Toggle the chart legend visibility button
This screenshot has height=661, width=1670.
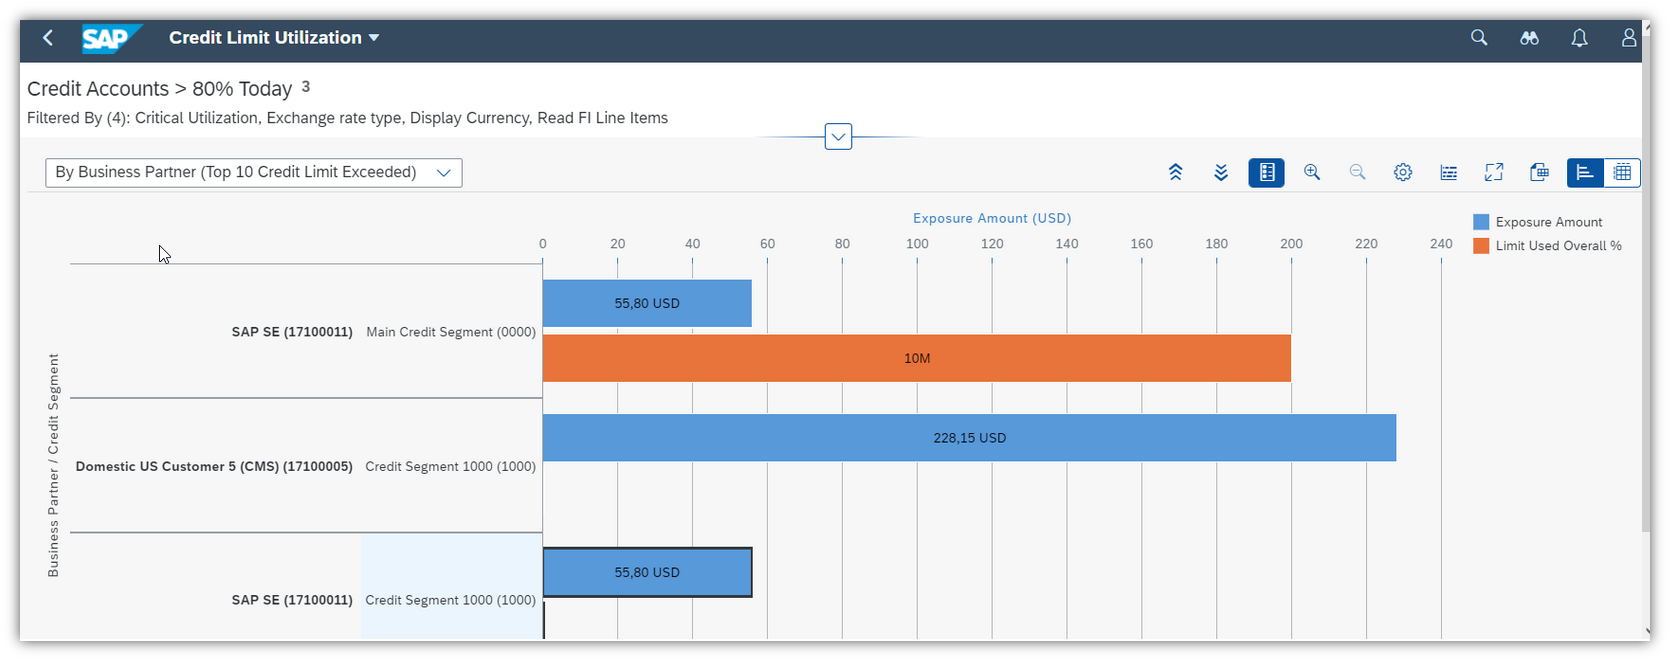point(1266,172)
